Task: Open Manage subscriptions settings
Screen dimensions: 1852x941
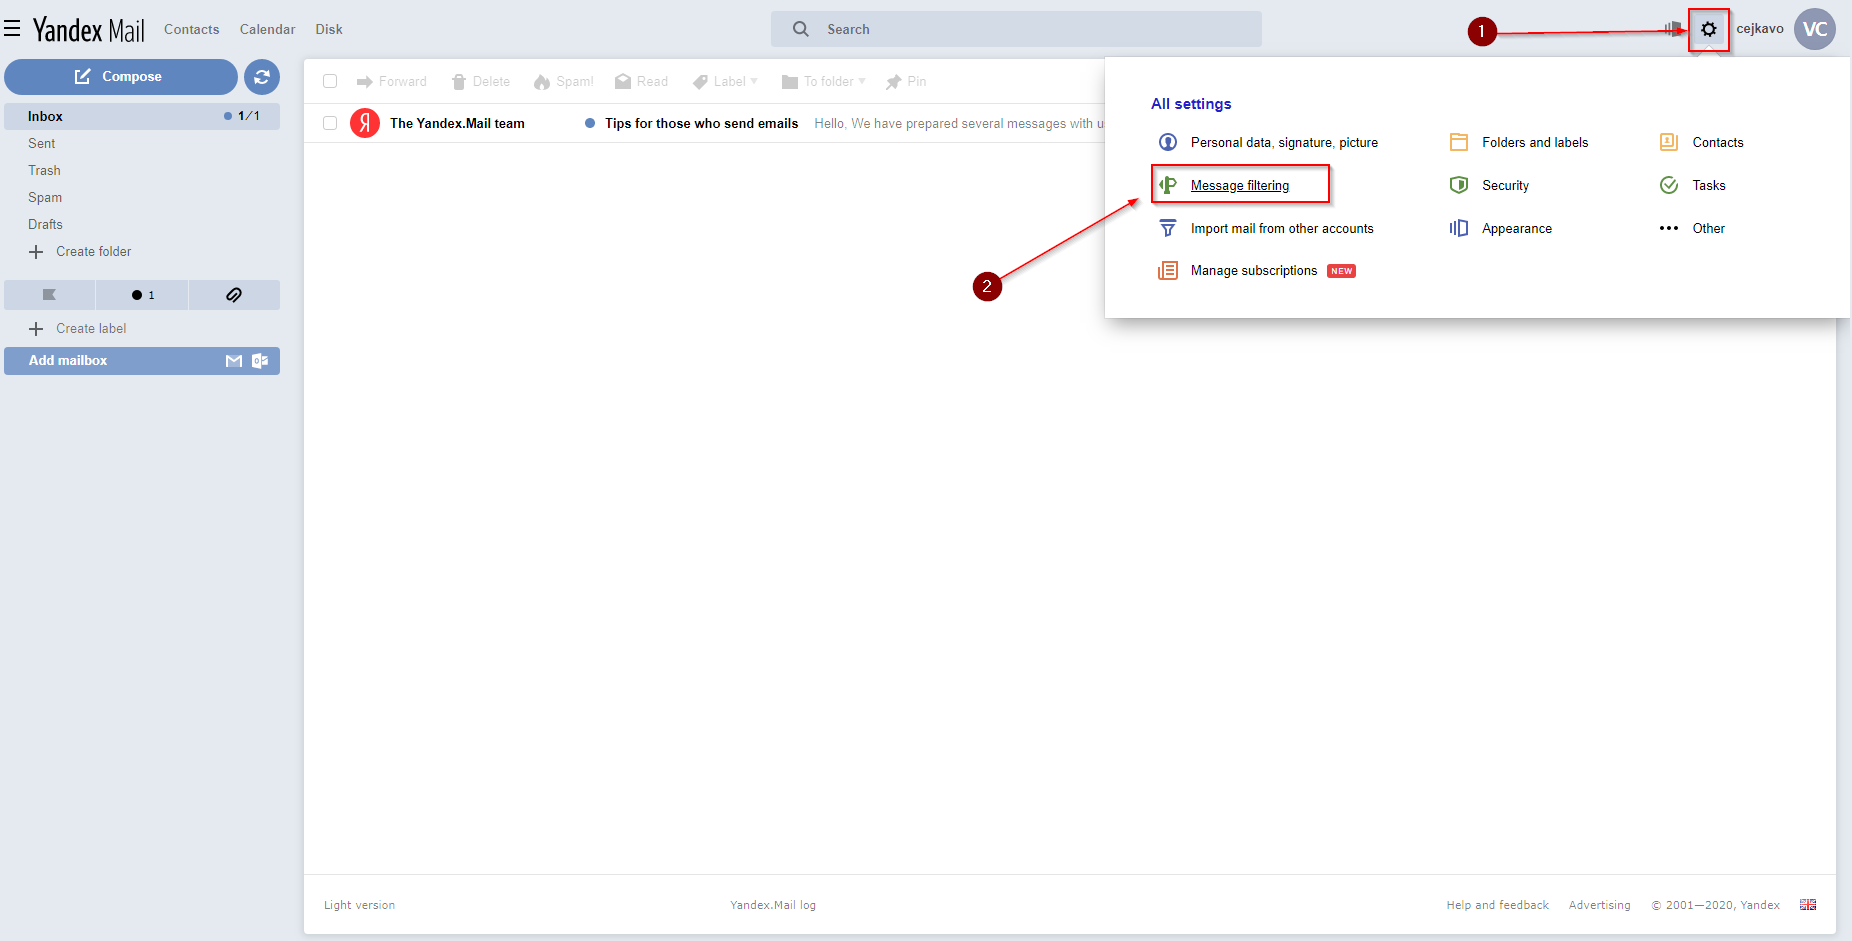Action: tap(1254, 271)
